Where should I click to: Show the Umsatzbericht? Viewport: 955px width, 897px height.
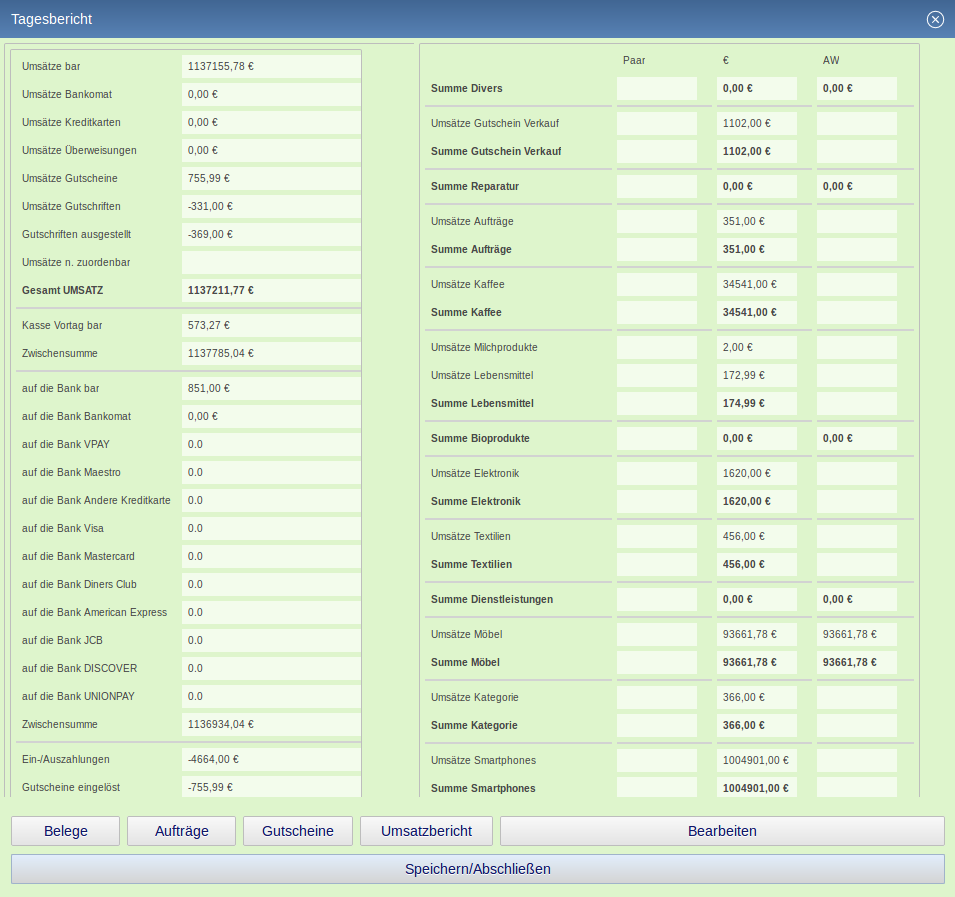(427, 831)
